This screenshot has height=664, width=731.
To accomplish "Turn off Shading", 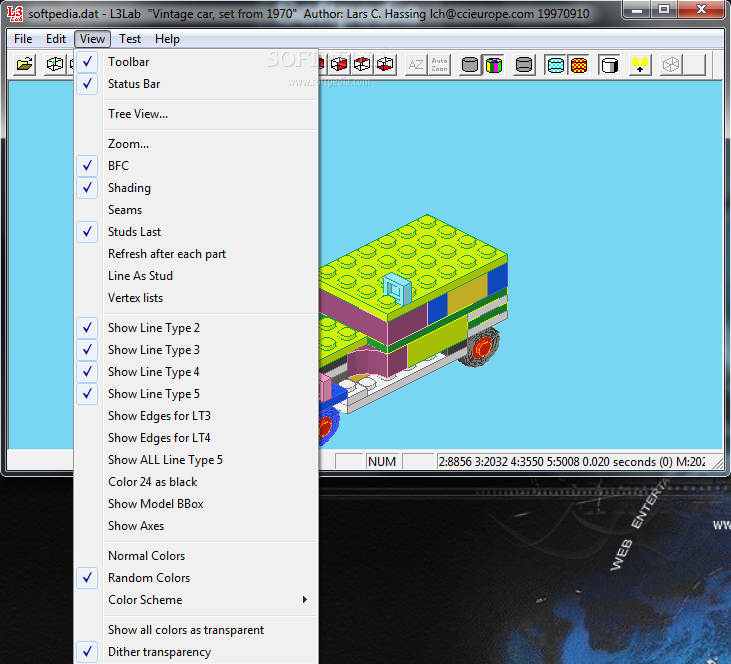I will pyautogui.click(x=196, y=188).
